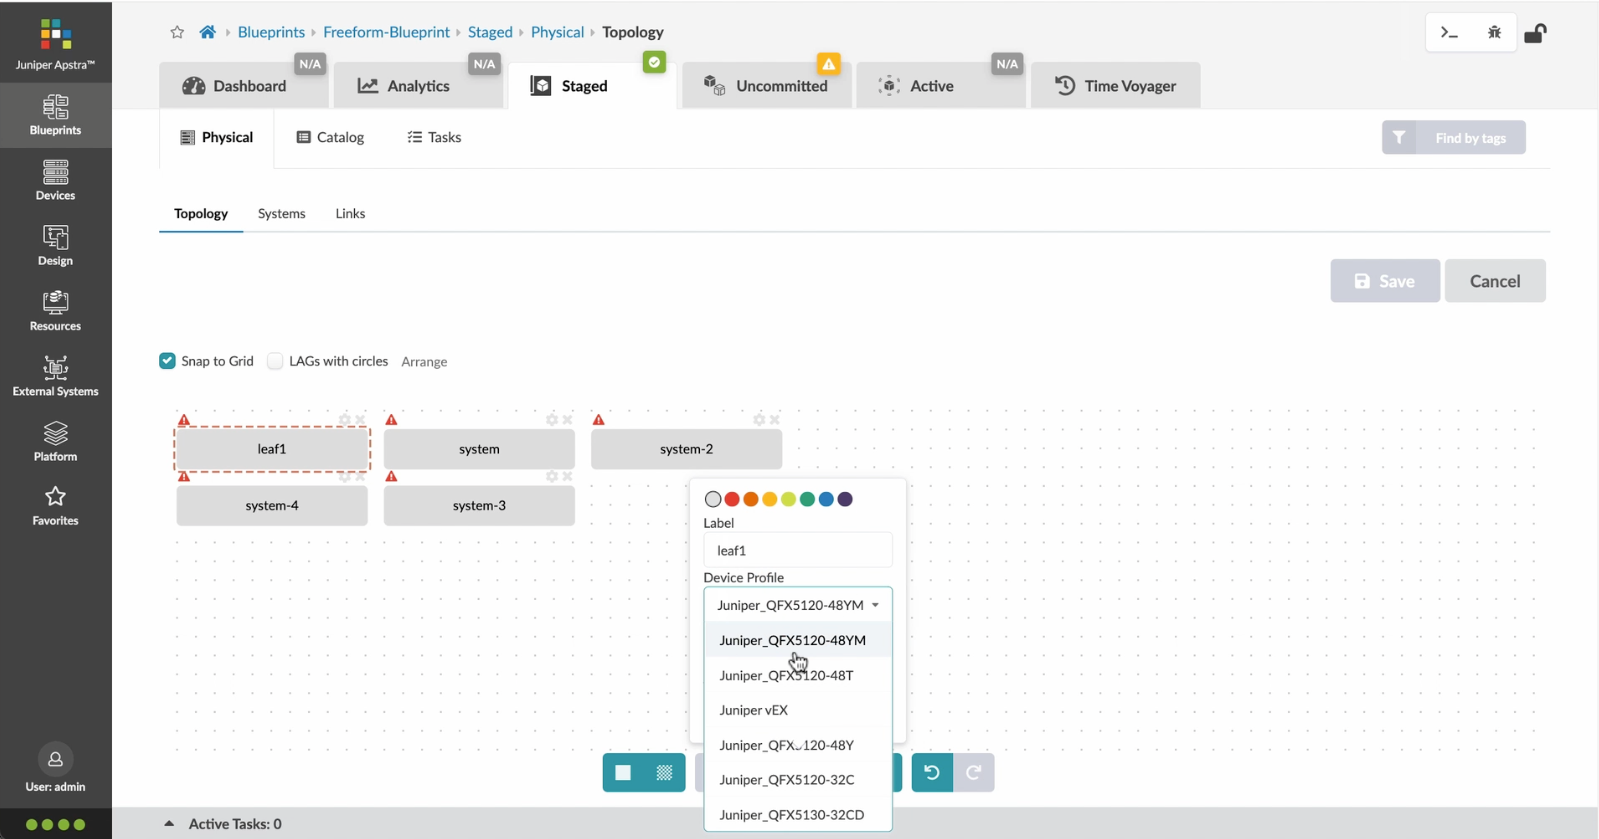
Task: Pick the dark purple color swatch
Action: (x=845, y=499)
